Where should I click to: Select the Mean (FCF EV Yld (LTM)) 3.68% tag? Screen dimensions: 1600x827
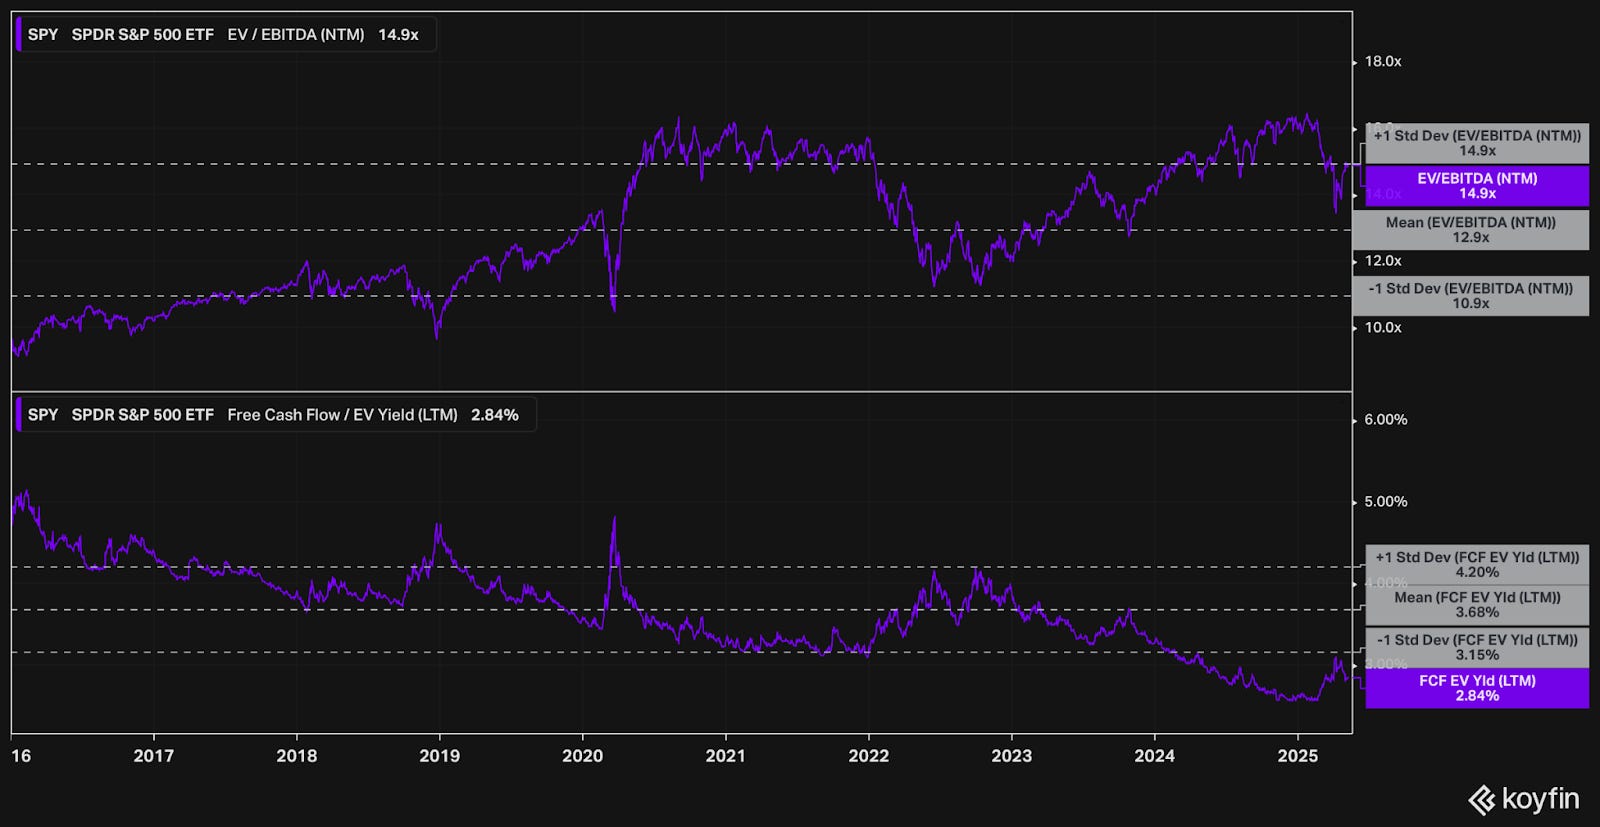coord(1477,605)
